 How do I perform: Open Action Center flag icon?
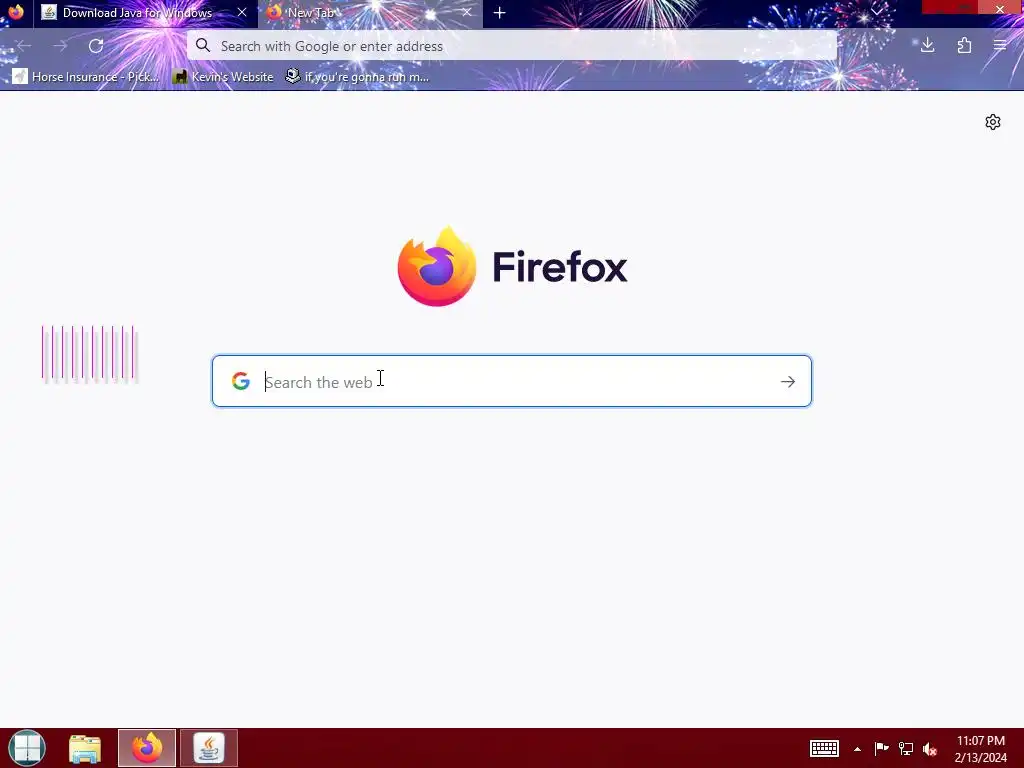point(881,748)
